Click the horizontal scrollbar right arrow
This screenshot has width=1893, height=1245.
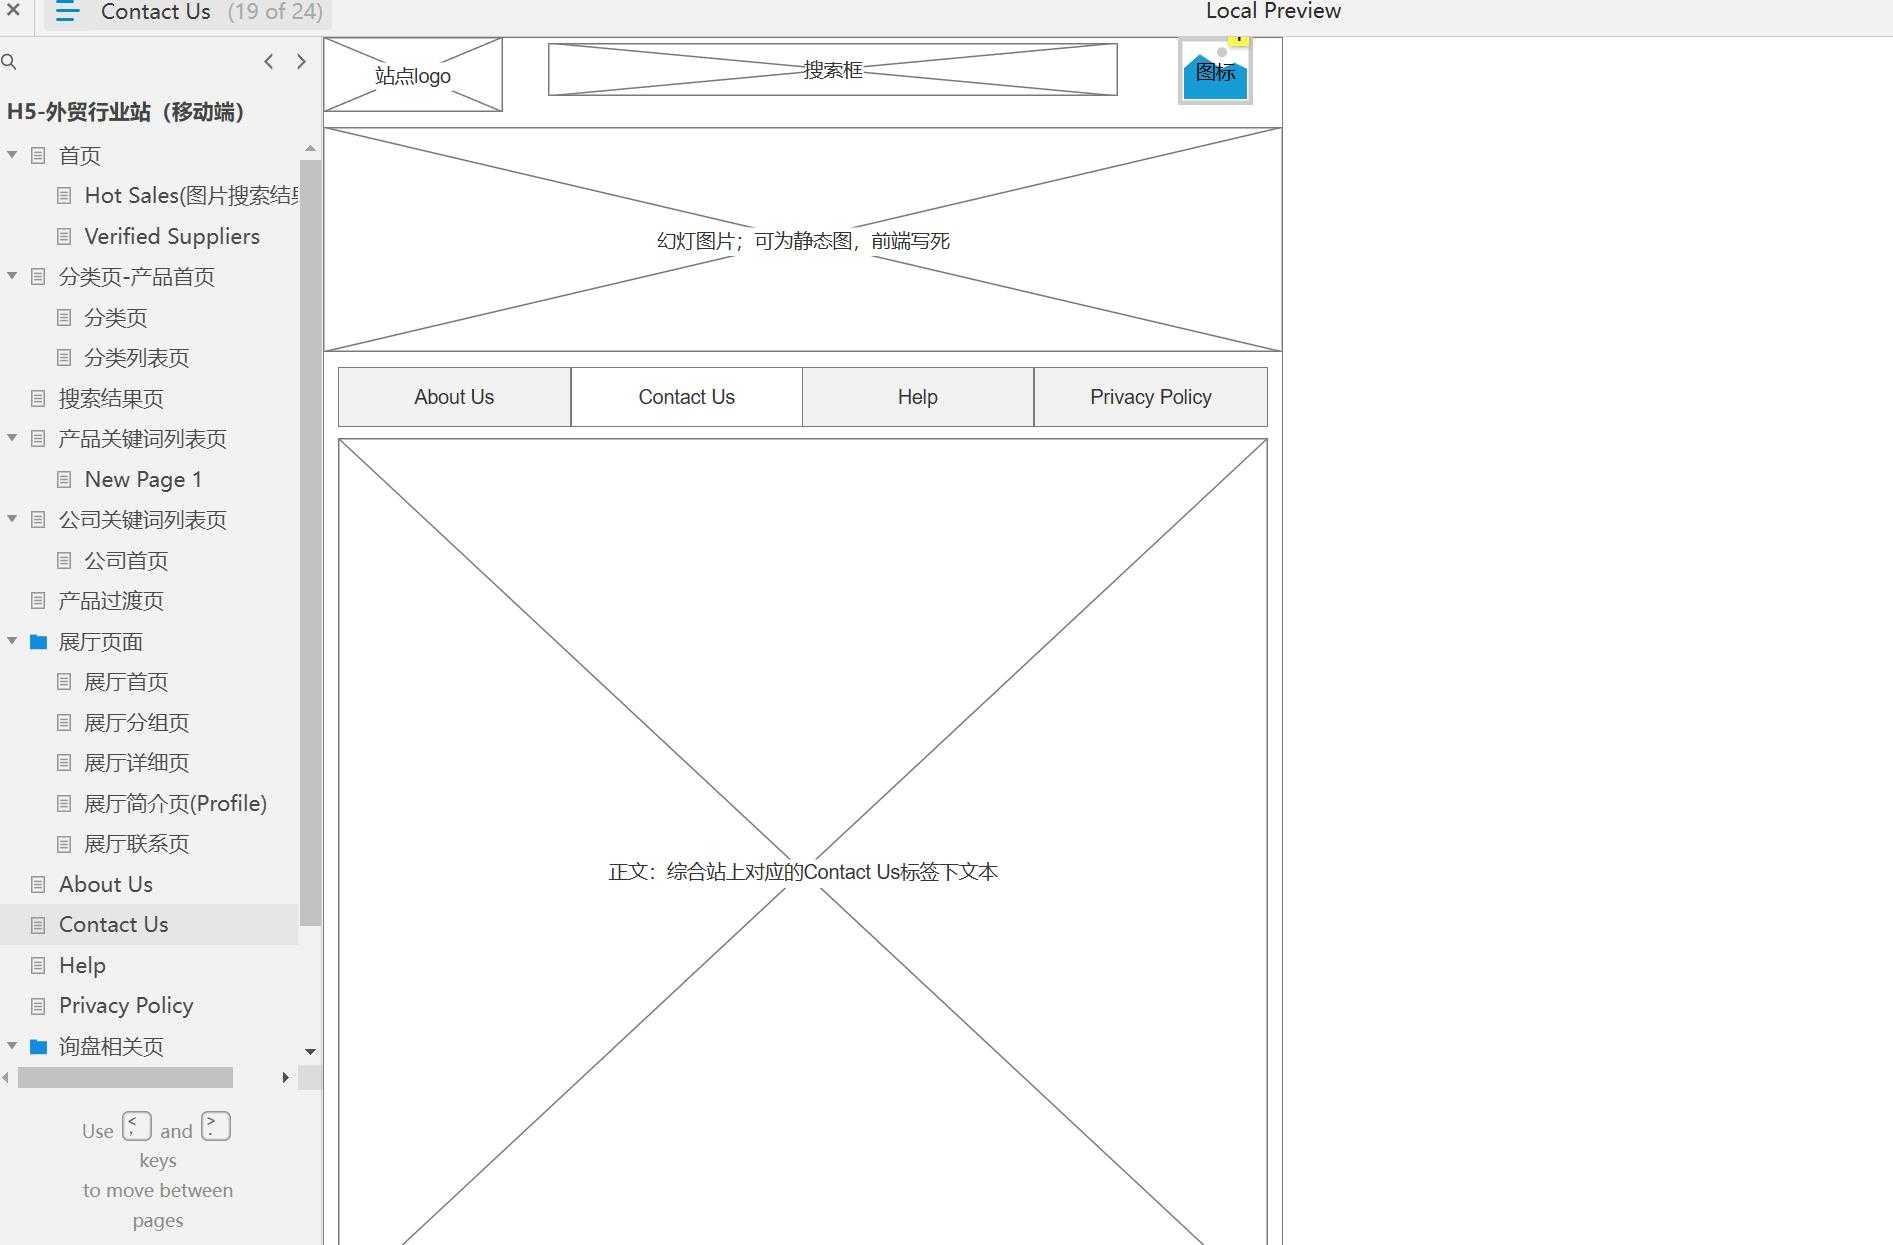tap(286, 1077)
